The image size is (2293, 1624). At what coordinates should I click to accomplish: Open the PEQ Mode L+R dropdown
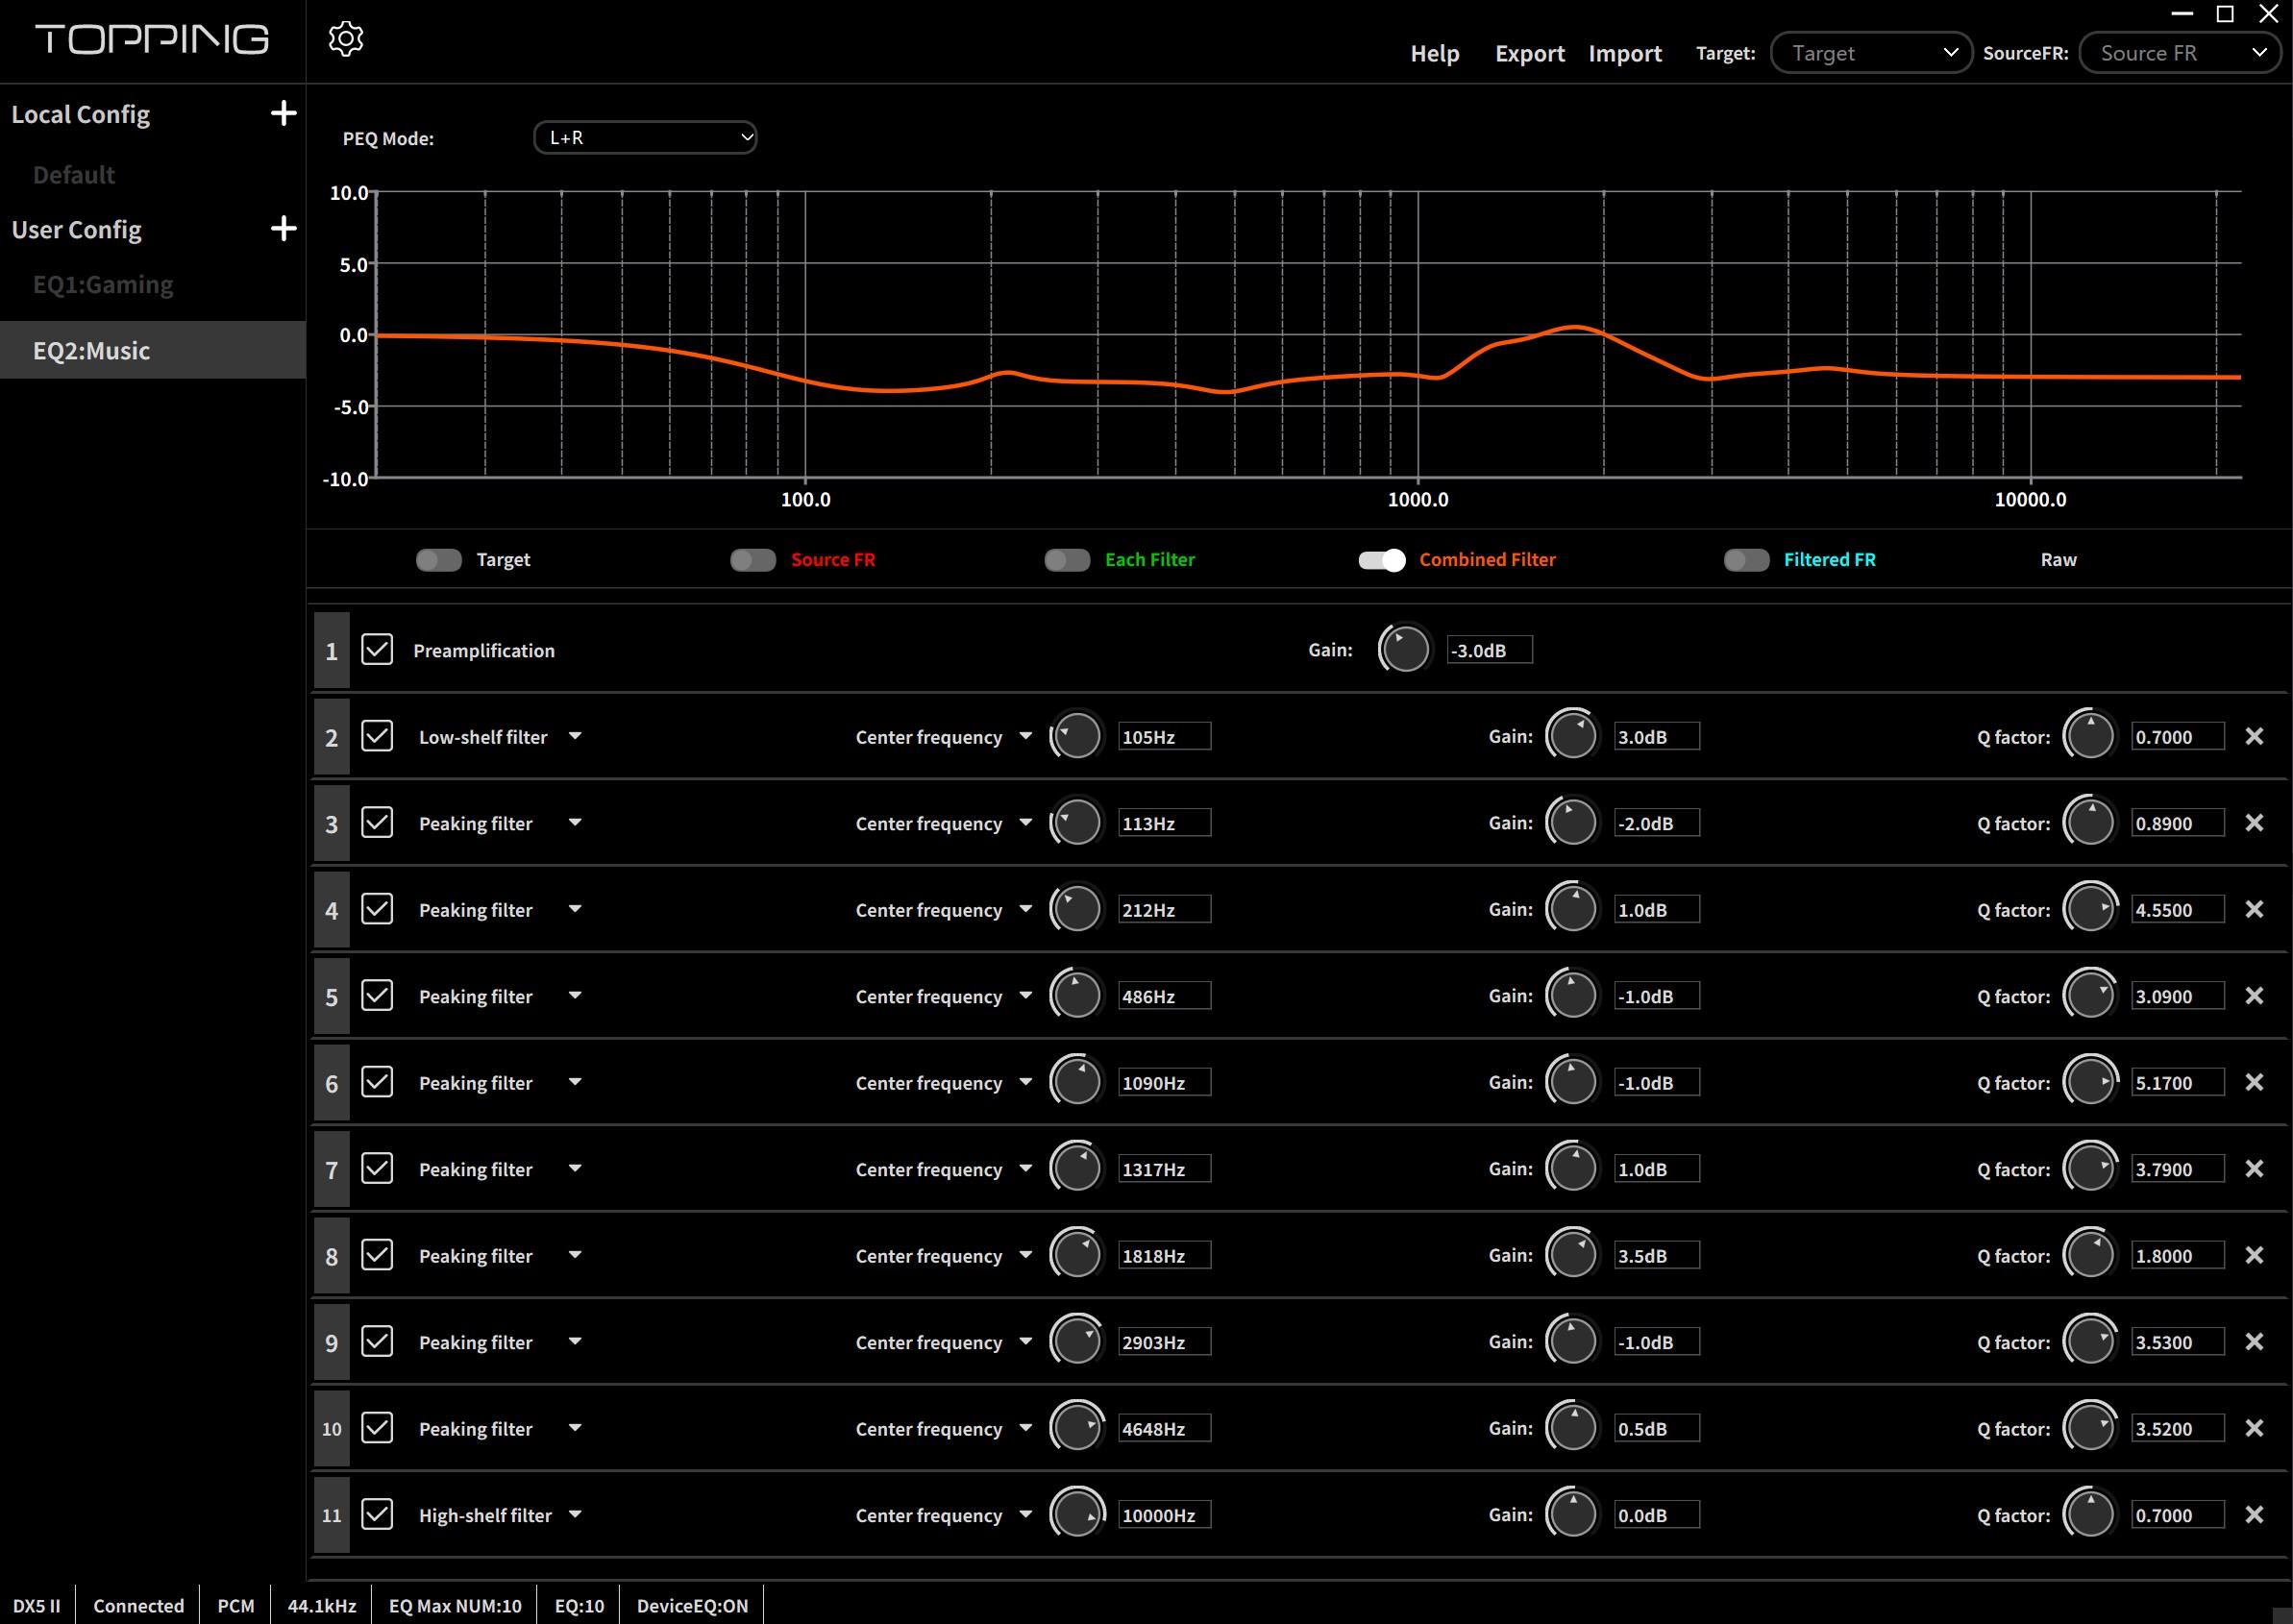pos(645,138)
